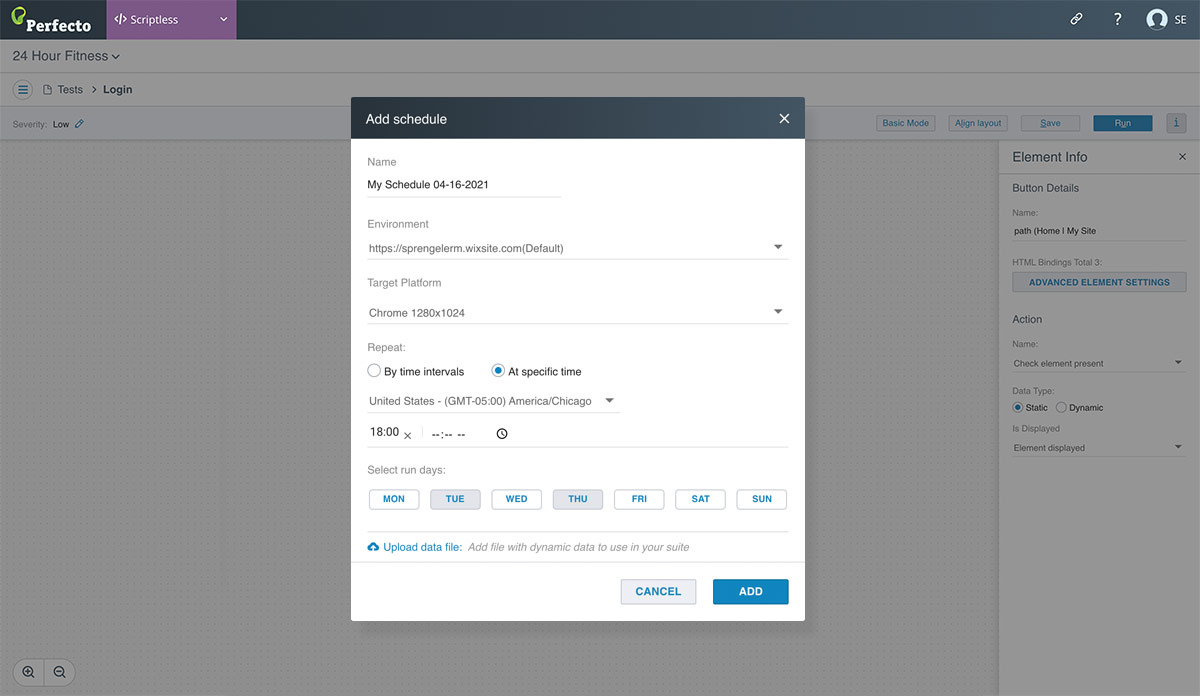Toggle WED run day

pos(516,499)
